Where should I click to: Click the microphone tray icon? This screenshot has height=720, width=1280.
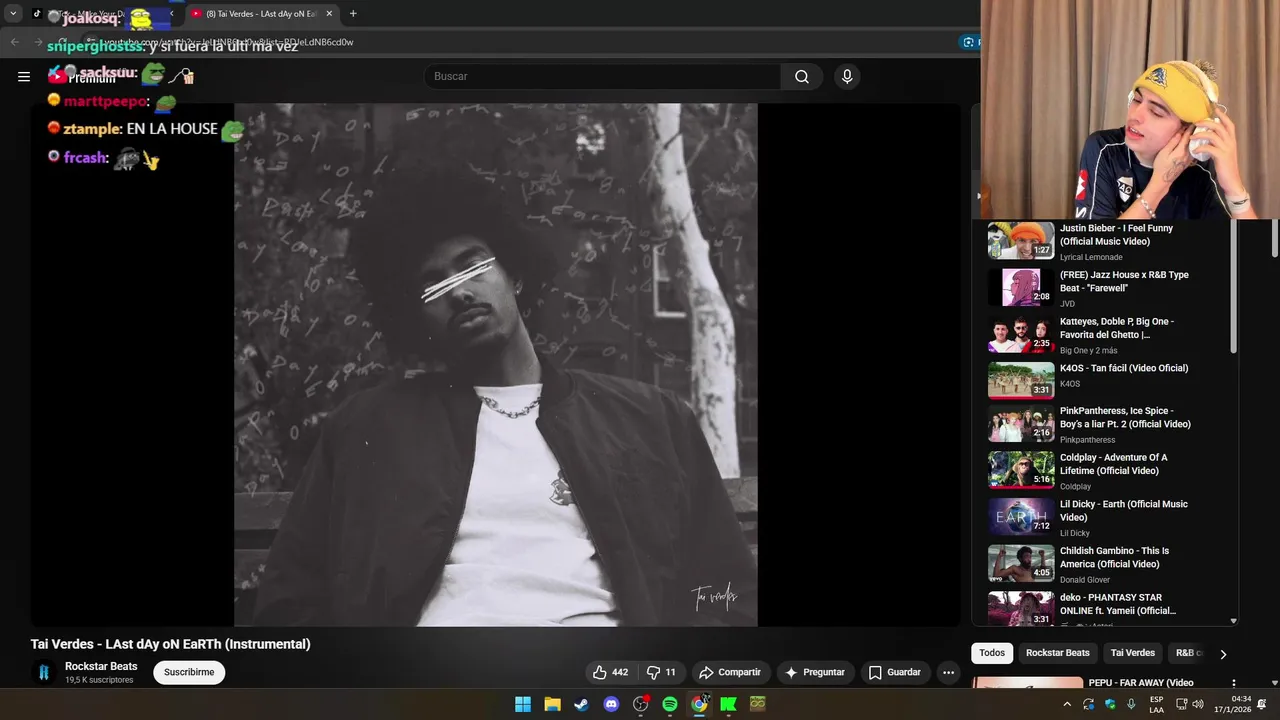coord(1131,704)
